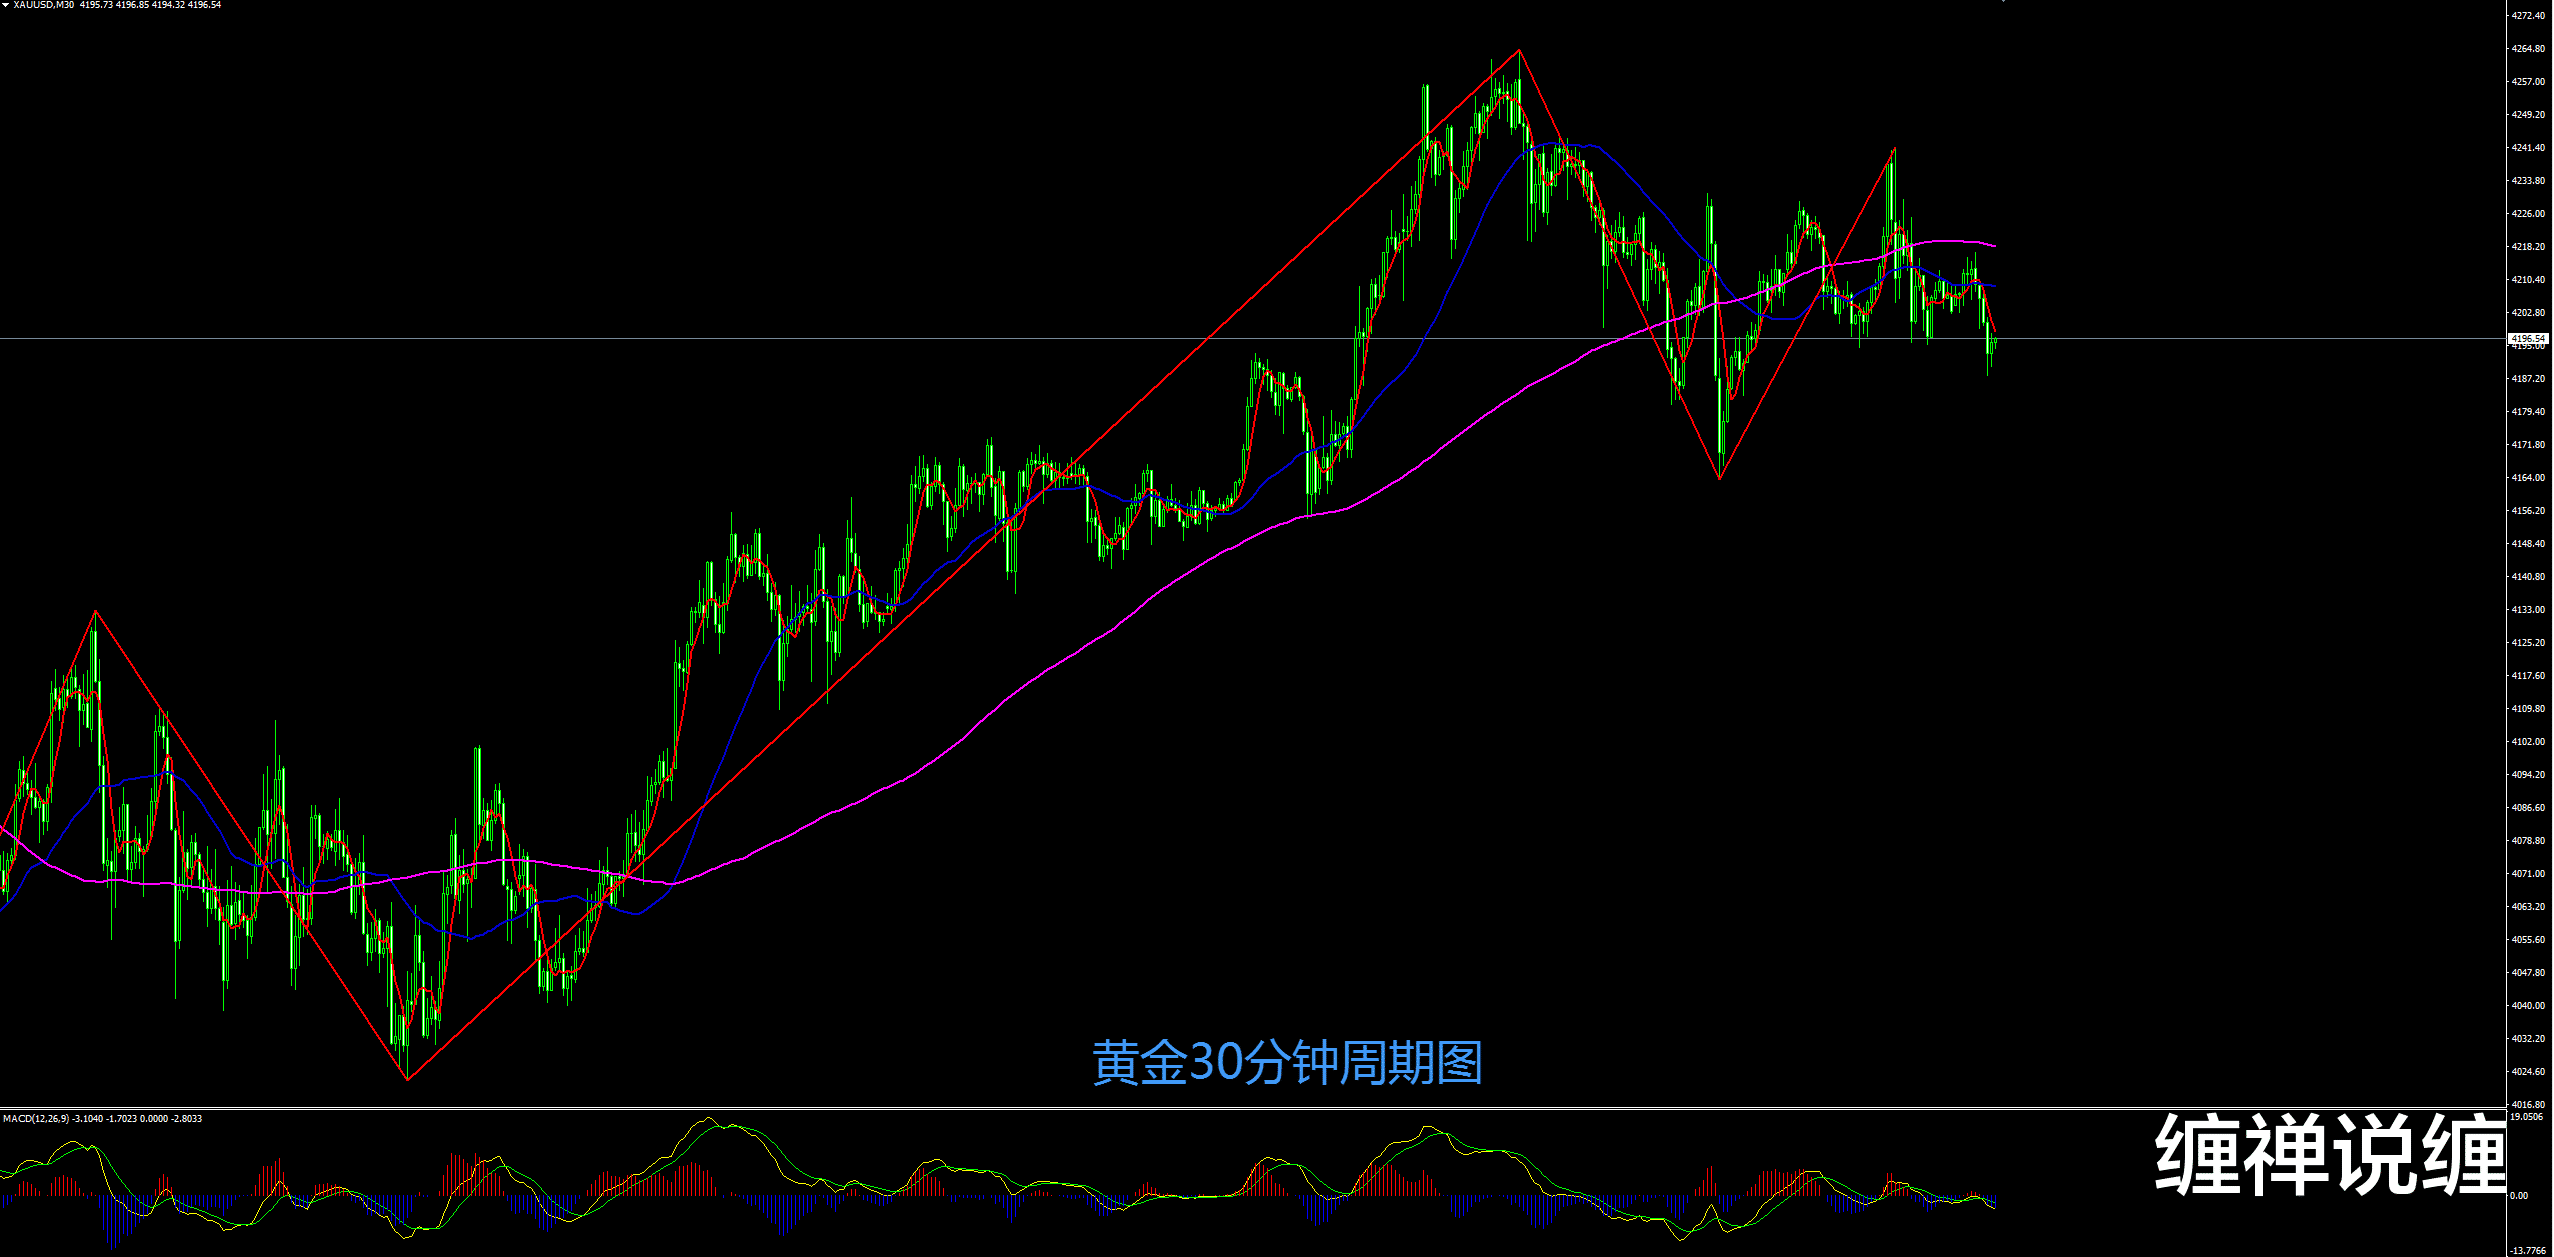This screenshot has width=2554, height=1257.
Task: Select red trendline vertex at chart's highest peak
Action: point(1519,50)
